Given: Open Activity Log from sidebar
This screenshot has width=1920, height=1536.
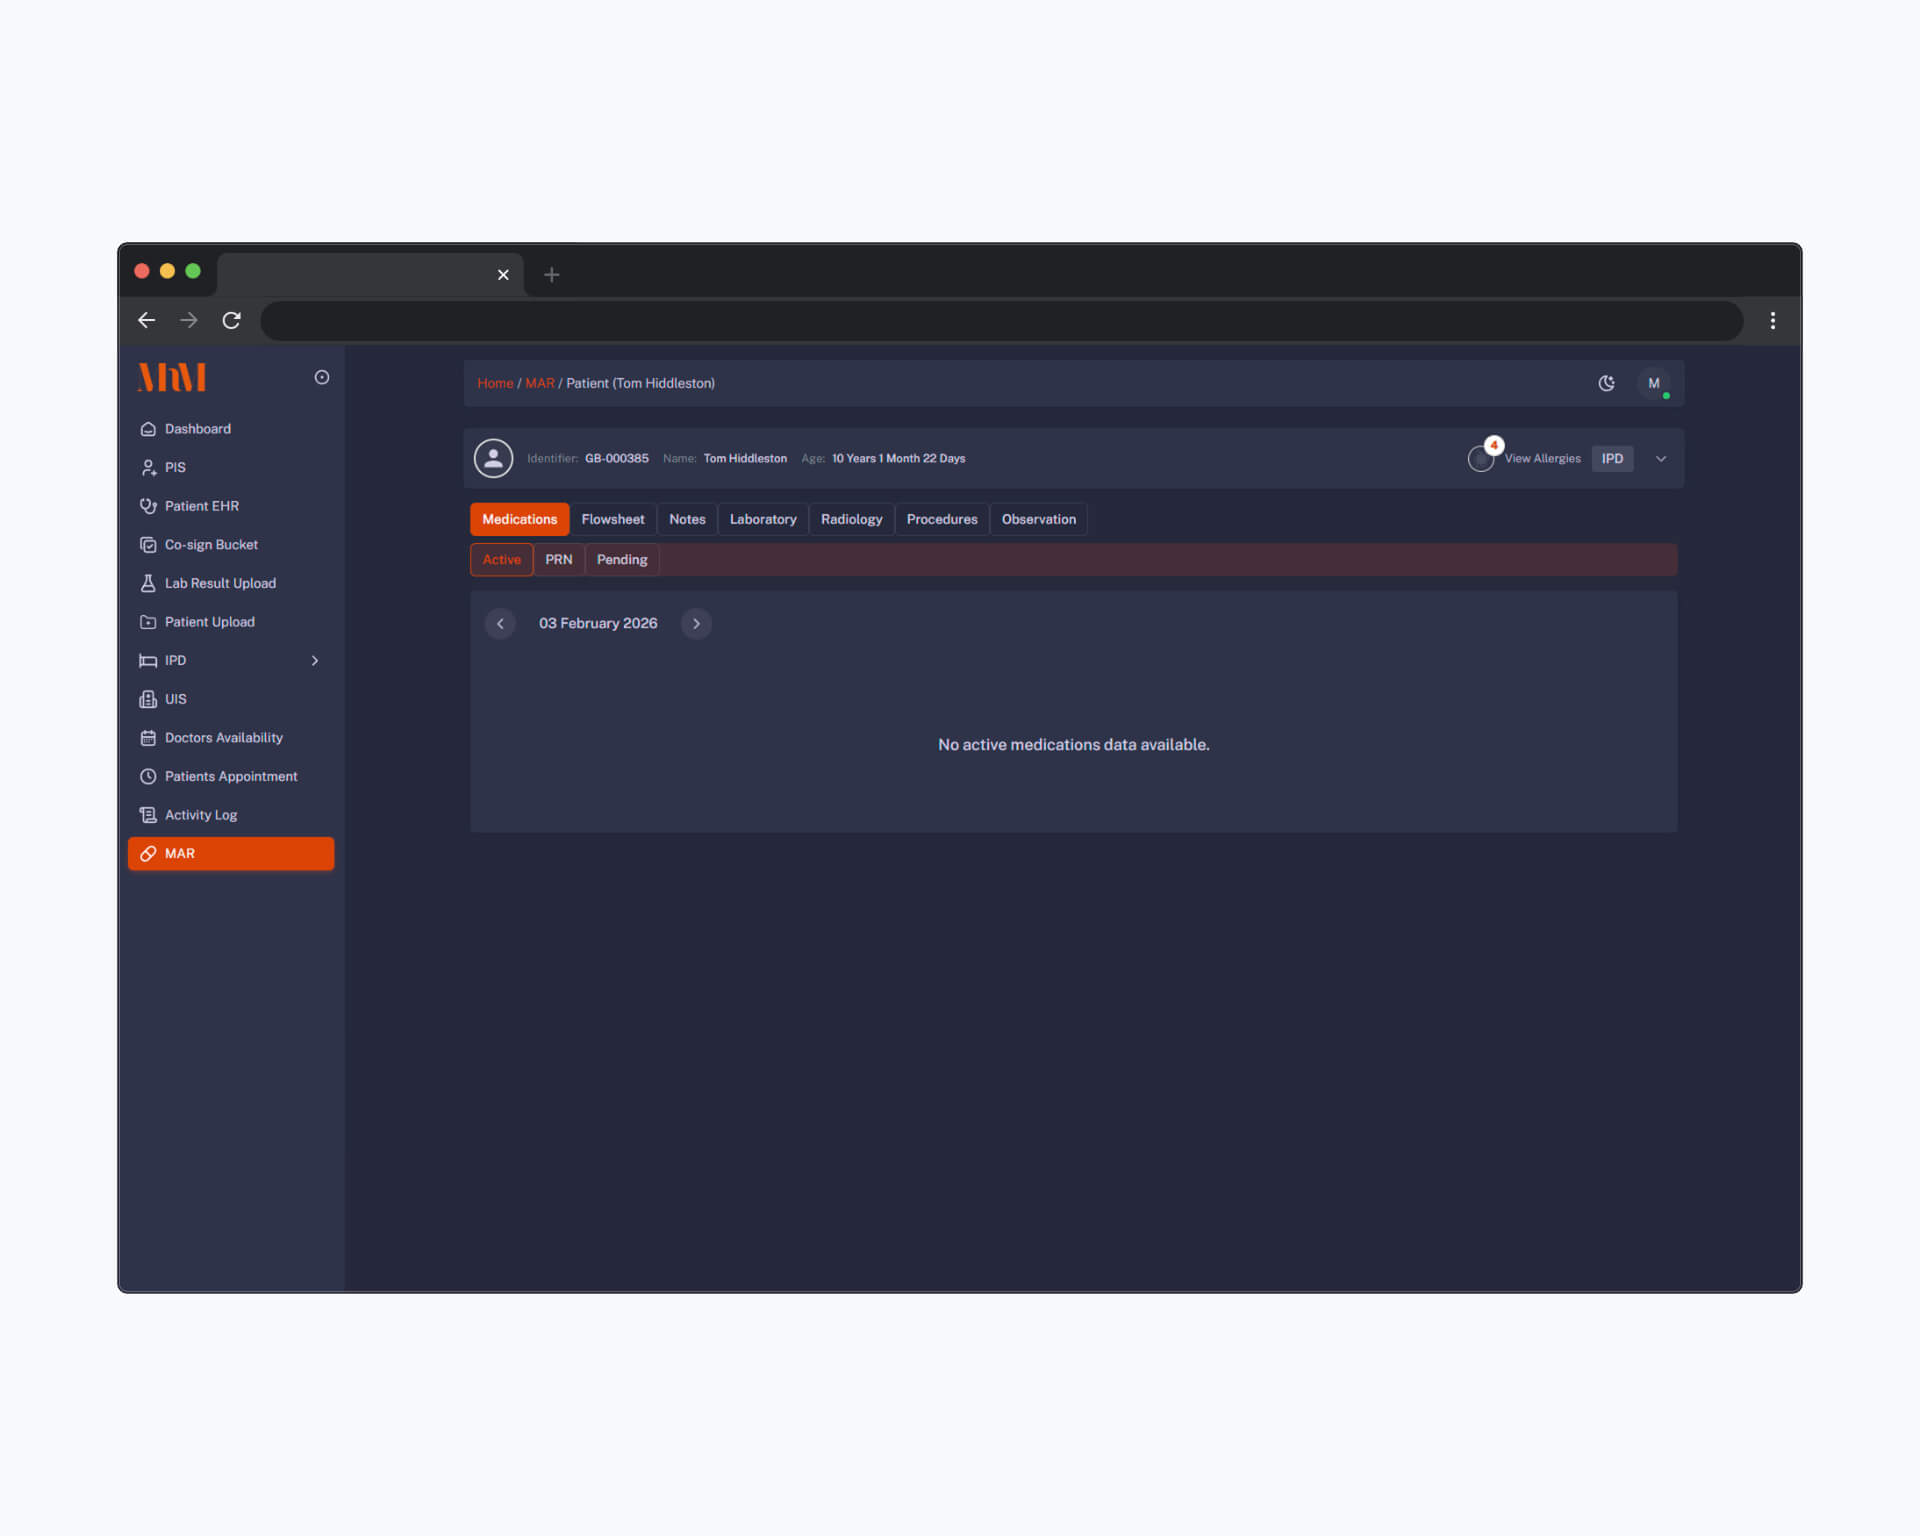Looking at the screenshot, I should coord(201,815).
